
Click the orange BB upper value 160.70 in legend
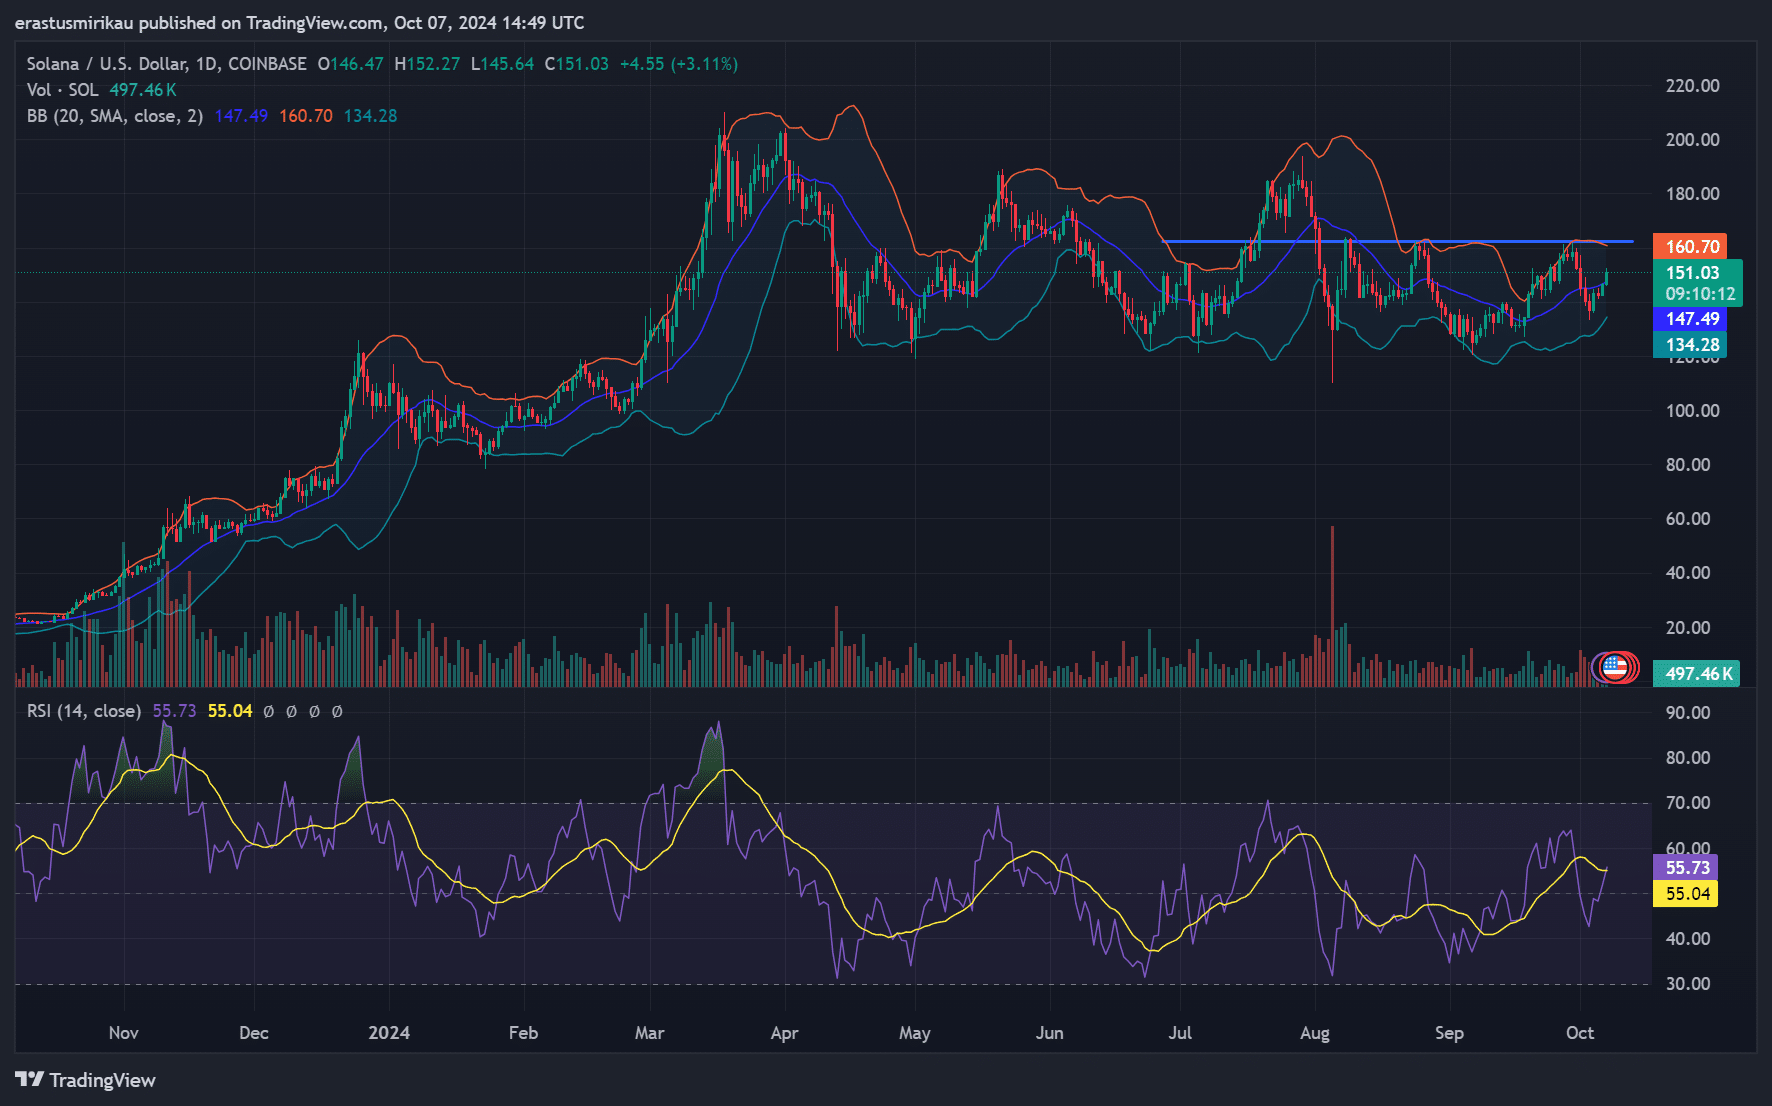[x=306, y=116]
